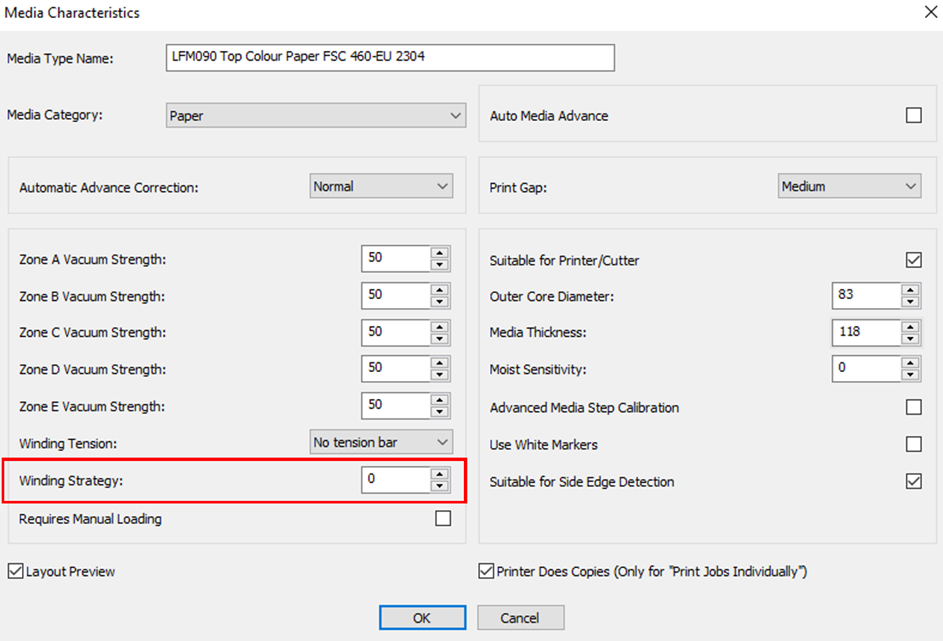Increase Zone C Vacuum Strength value

point(440,326)
